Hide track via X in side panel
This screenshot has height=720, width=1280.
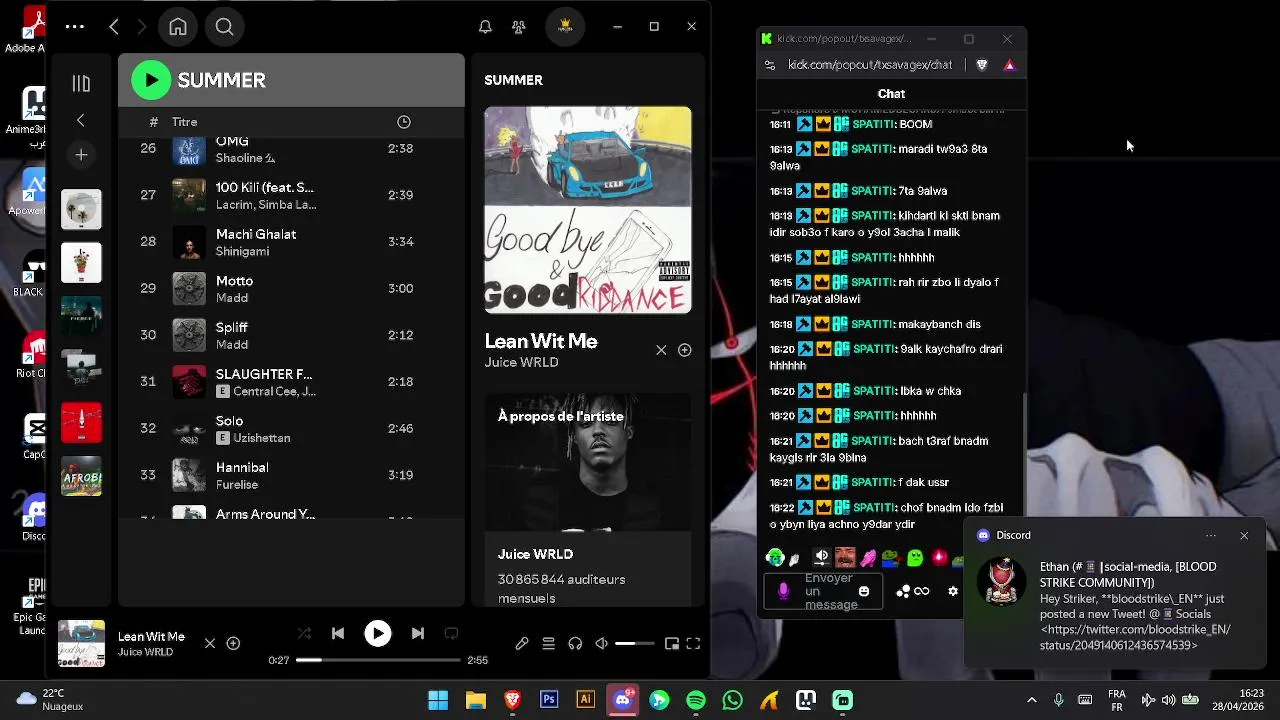tap(661, 350)
